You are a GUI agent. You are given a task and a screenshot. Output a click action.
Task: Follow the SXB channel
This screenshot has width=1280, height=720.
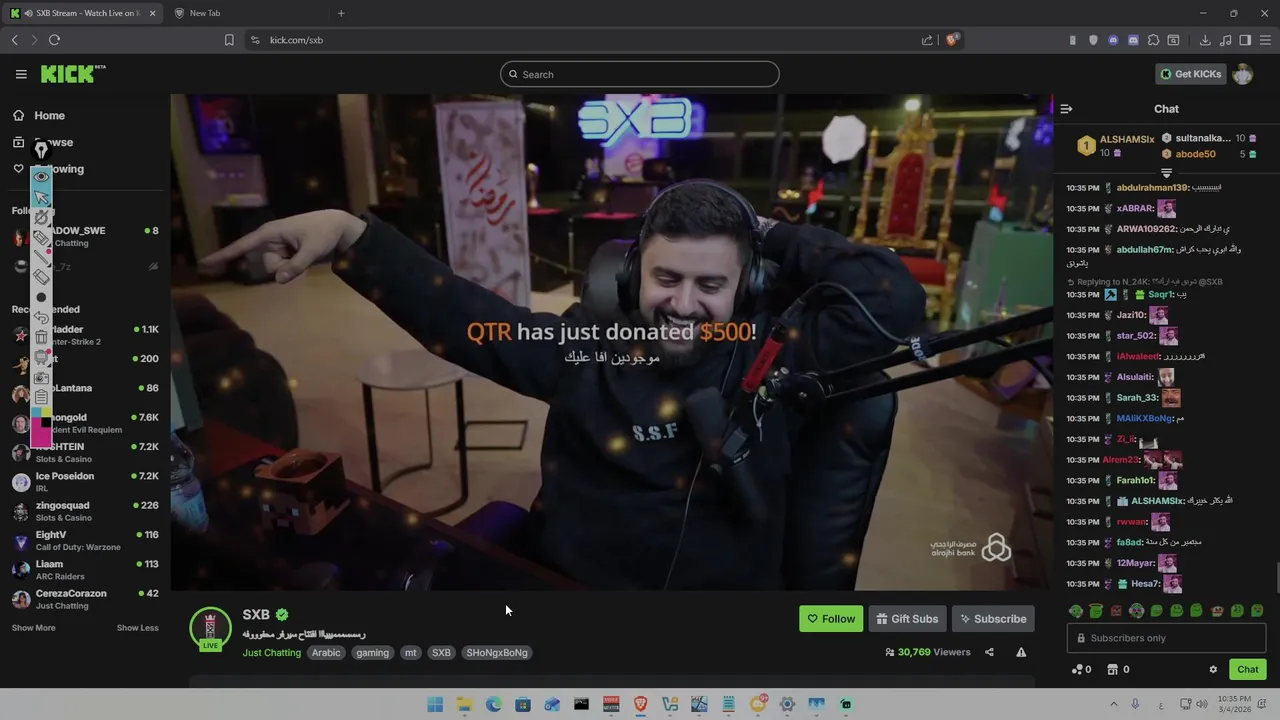coord(831,619)
